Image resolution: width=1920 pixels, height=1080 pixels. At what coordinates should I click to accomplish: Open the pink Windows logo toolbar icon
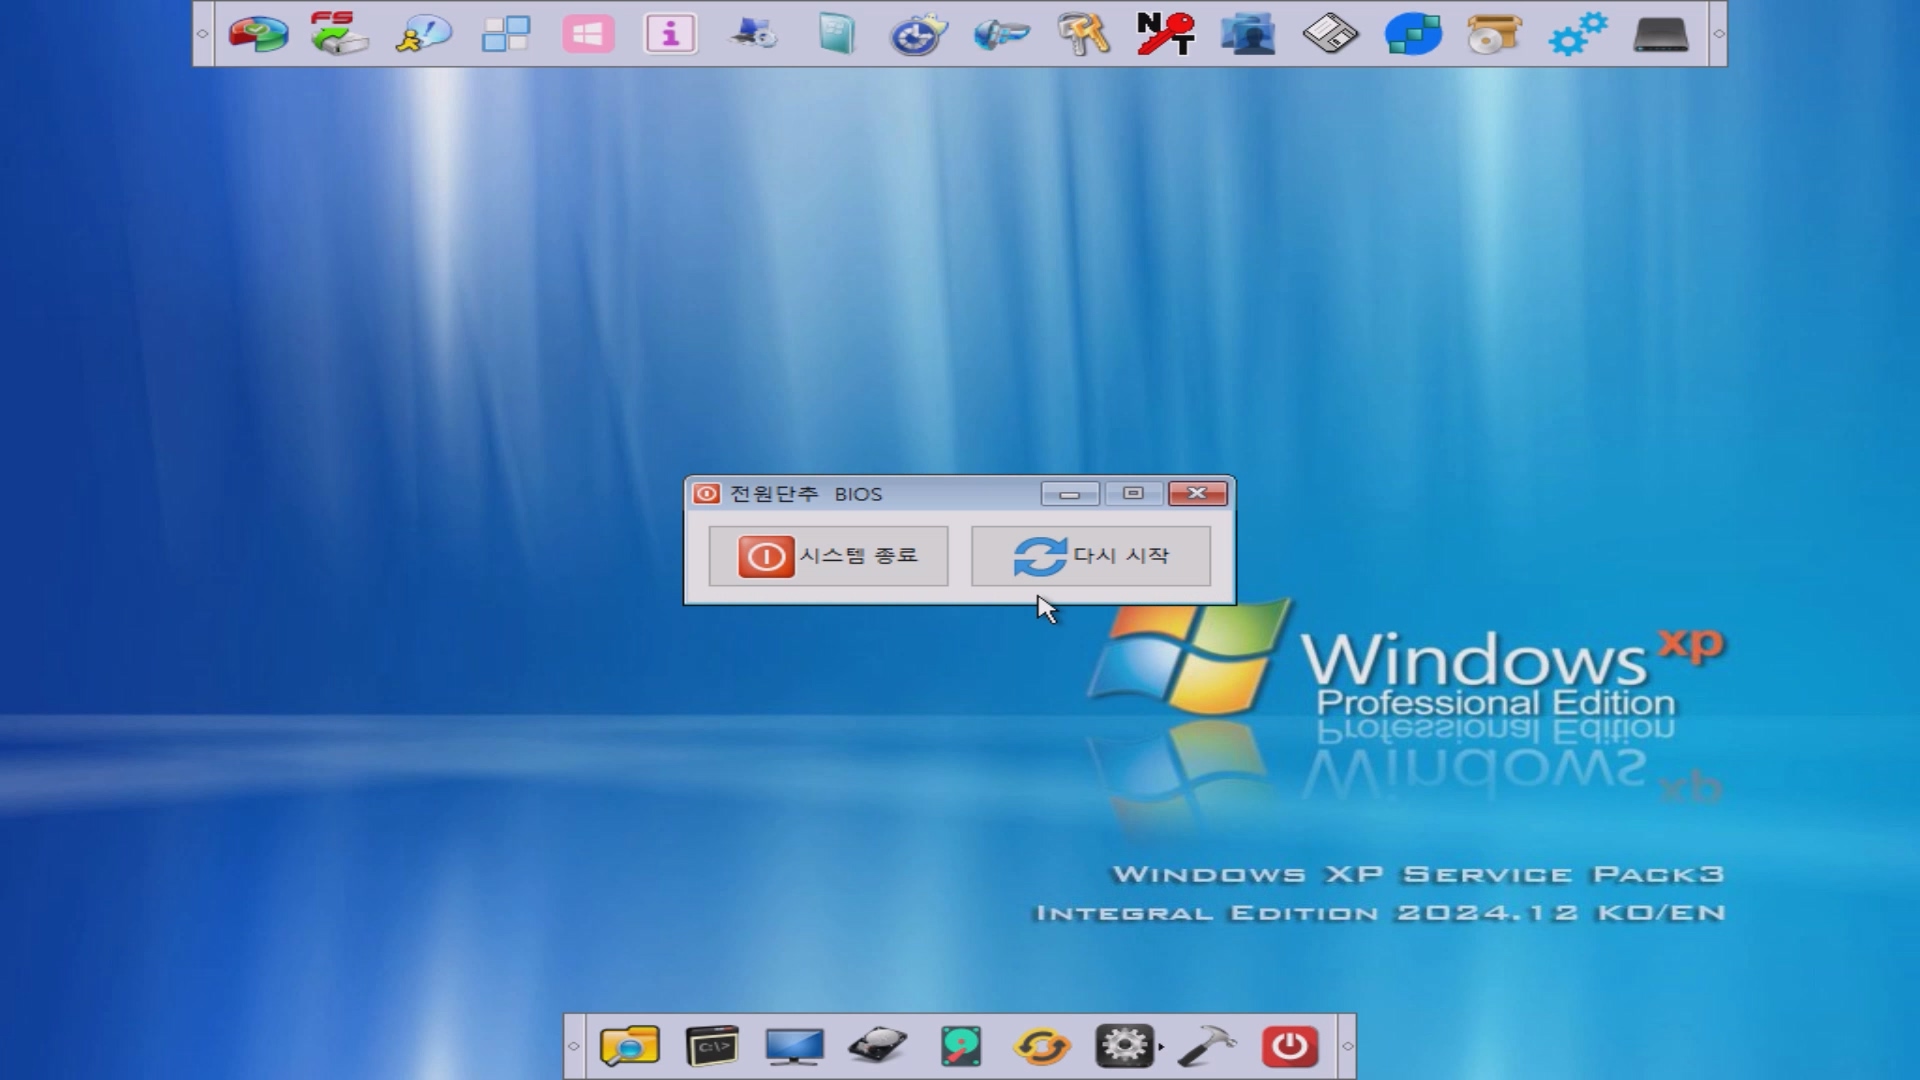click(588, 34)
